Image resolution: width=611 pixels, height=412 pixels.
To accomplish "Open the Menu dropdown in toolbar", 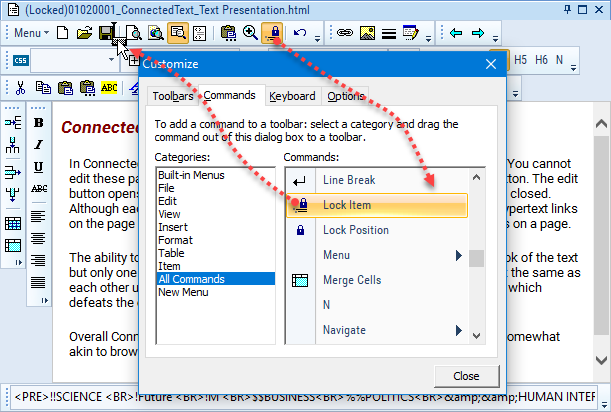I will (x=31, y=33).
